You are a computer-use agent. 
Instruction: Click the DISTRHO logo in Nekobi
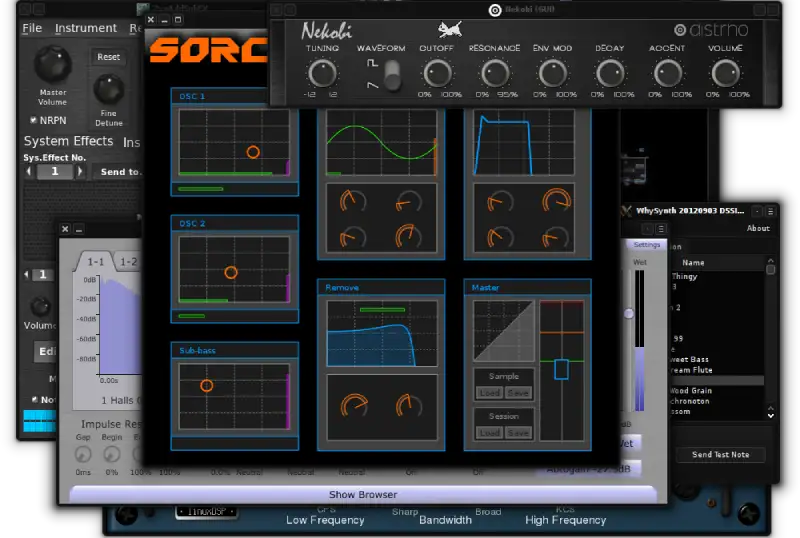point(711,30)
